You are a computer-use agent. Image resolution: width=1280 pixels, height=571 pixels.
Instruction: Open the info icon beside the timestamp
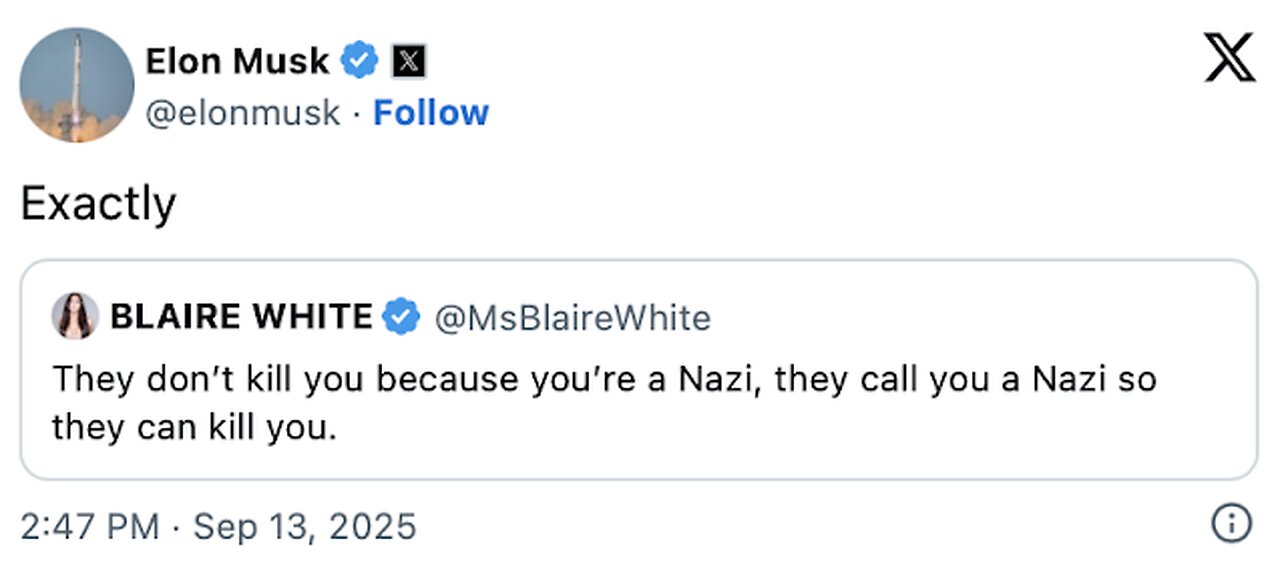1232,524
